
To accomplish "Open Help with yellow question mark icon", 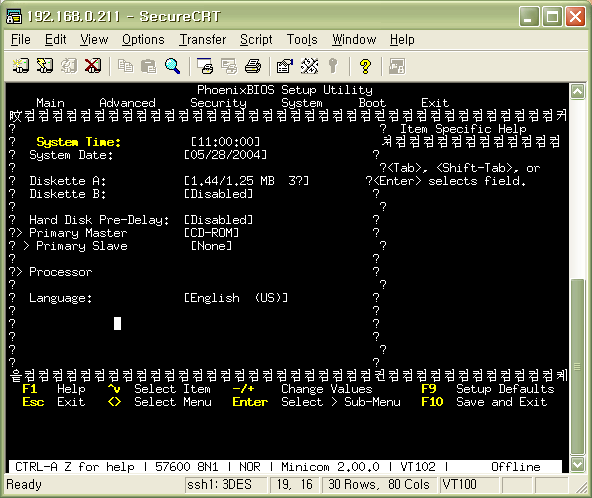I will click(365, 66).
